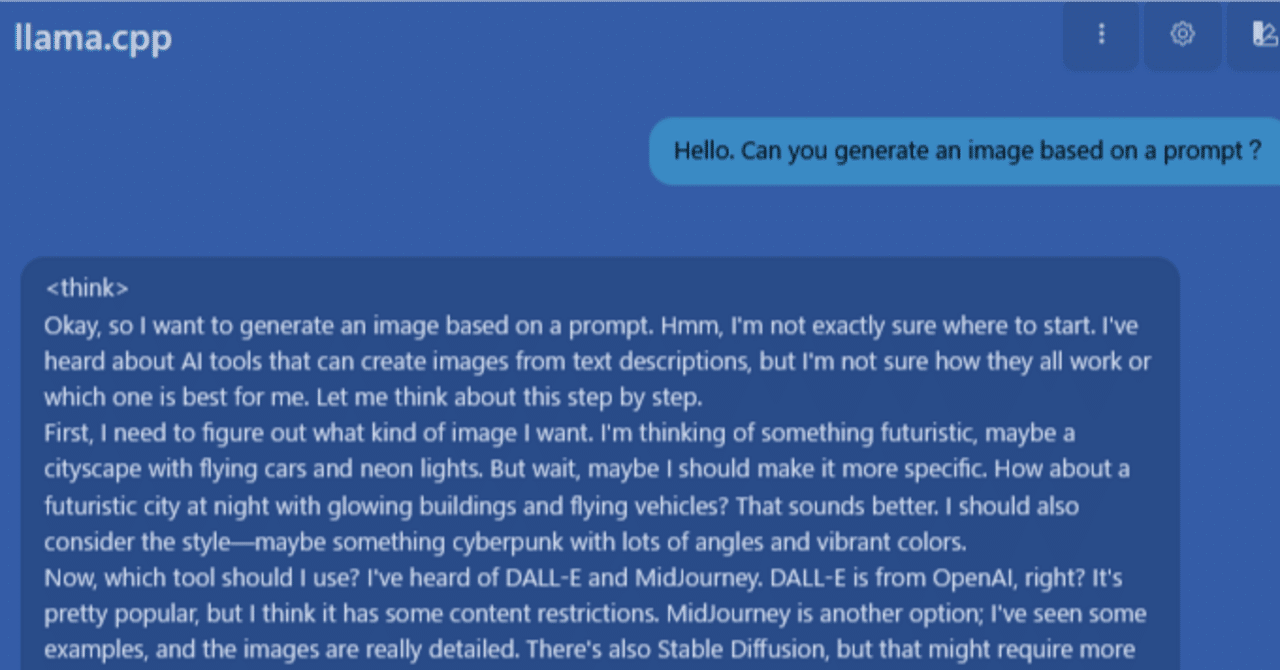Open the settings gear icon

1182,34
